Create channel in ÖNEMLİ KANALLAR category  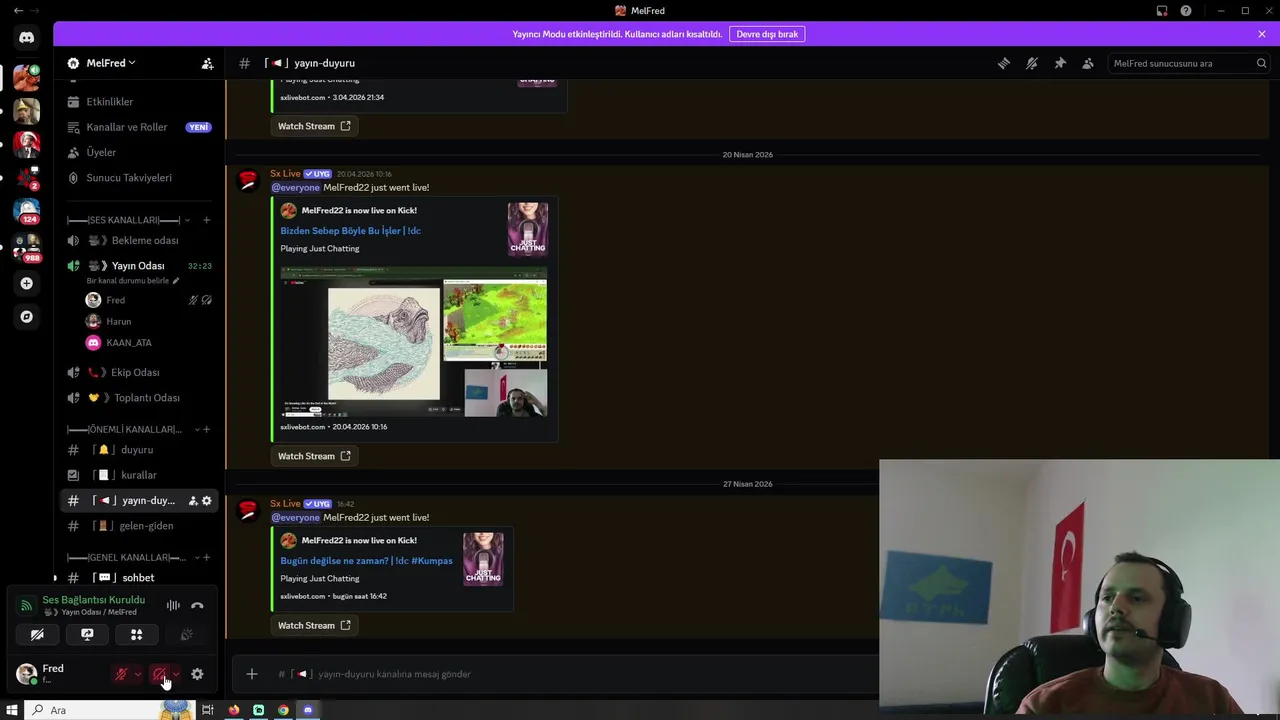(206, 429)
